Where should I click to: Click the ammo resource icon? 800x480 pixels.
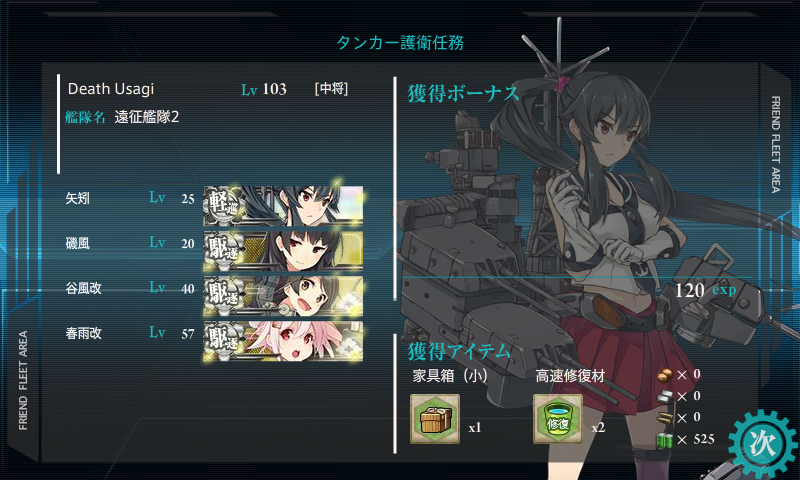tap(664, 418)
